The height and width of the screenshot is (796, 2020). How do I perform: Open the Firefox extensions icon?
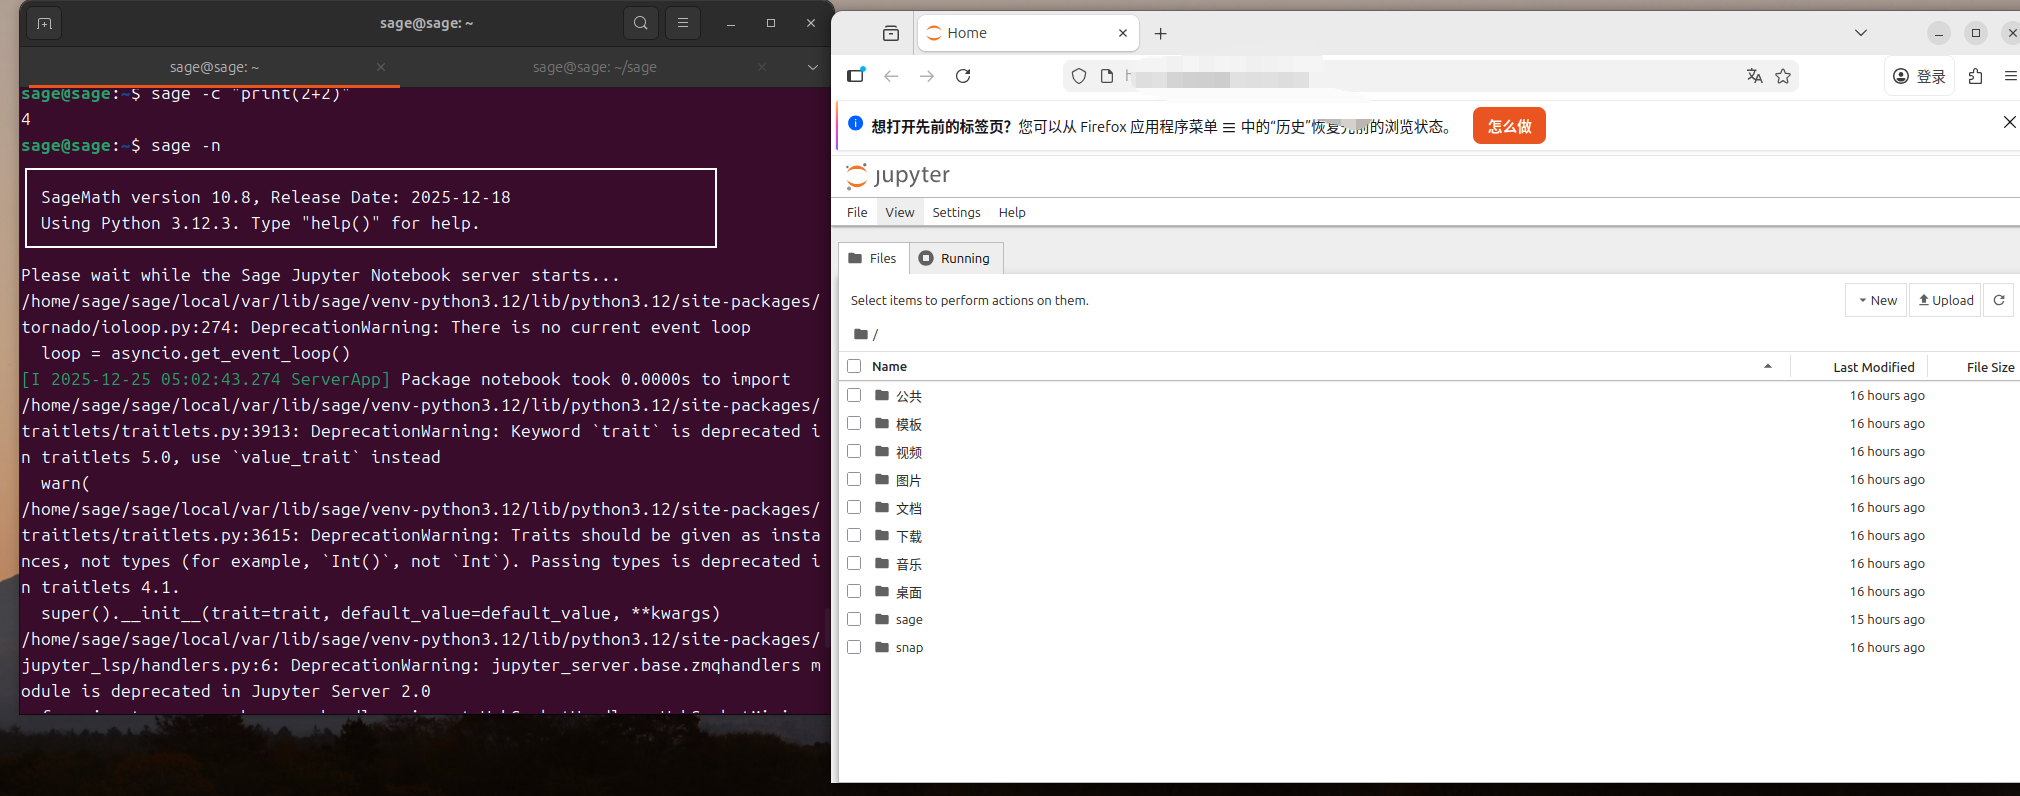pos(1975,76)
